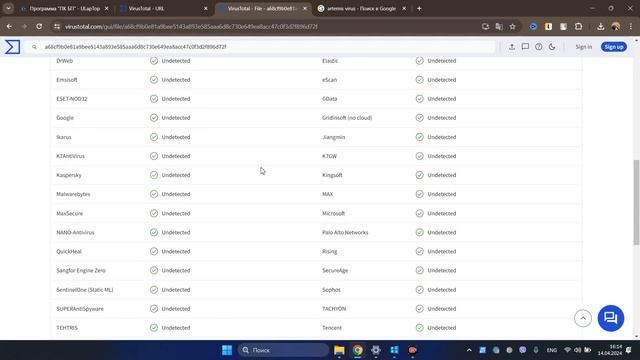Click the virustotal.com address bar URL
This screenshot has height=360, width=640.
[191, 27]
